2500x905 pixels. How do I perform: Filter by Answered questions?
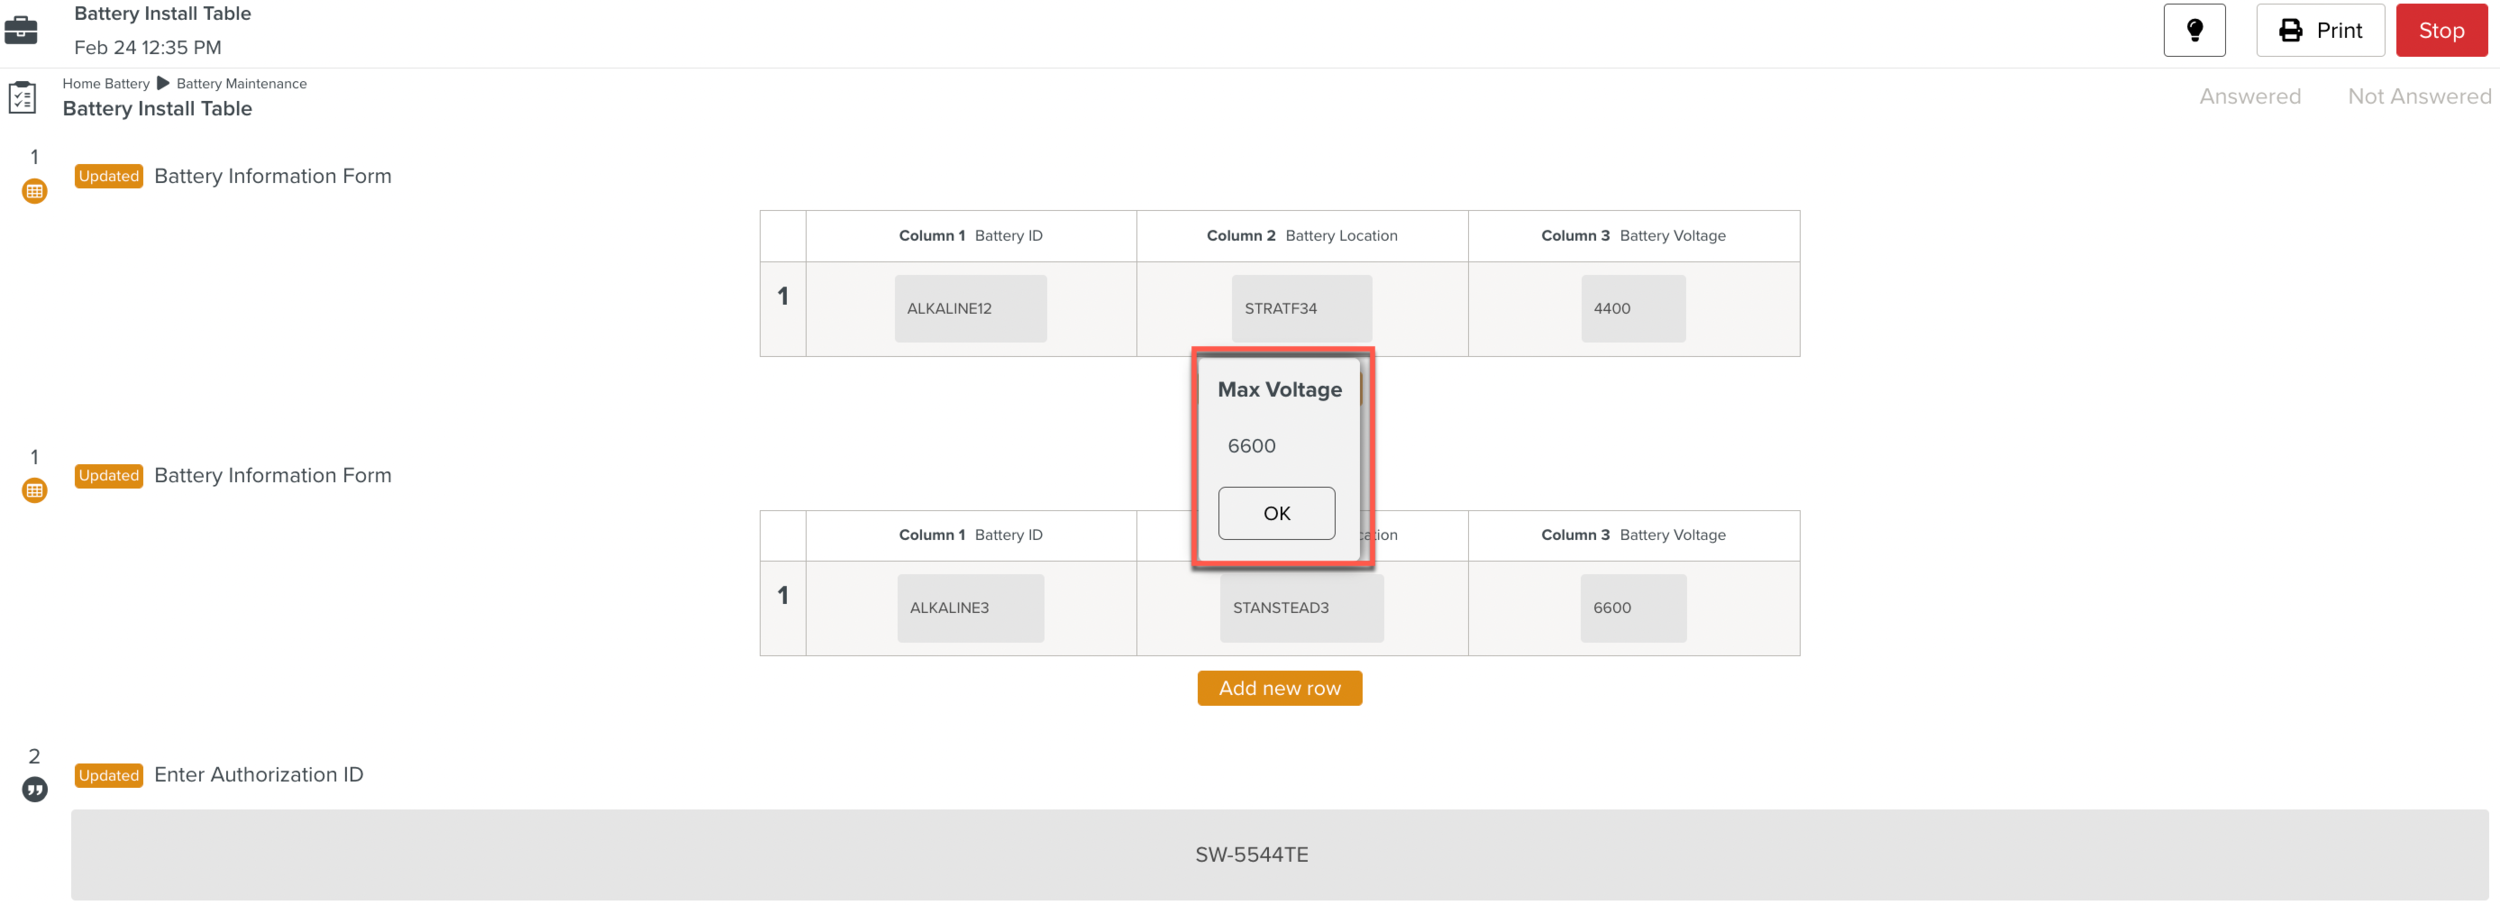[x=2249, y=96]
